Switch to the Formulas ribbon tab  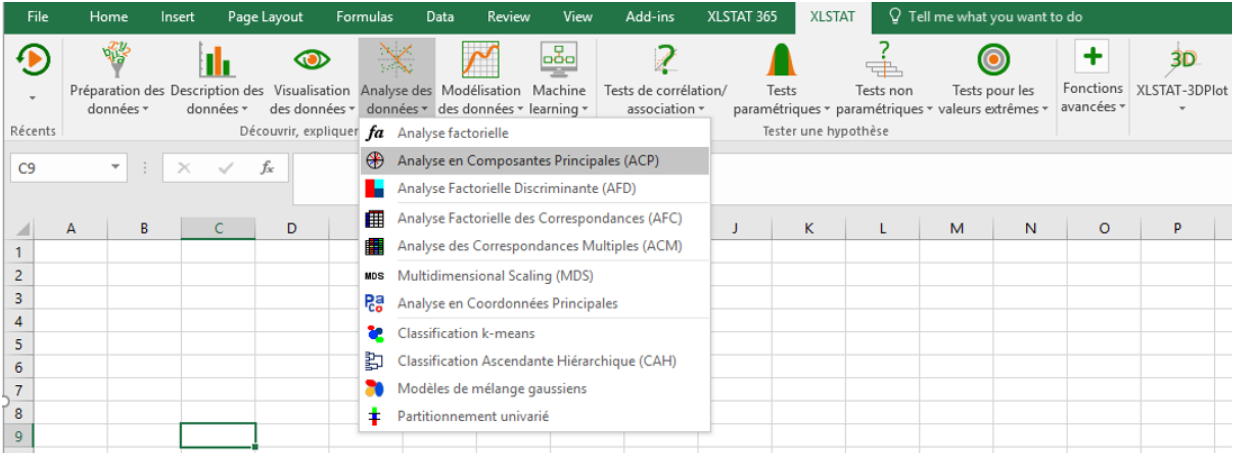point(364,17)
